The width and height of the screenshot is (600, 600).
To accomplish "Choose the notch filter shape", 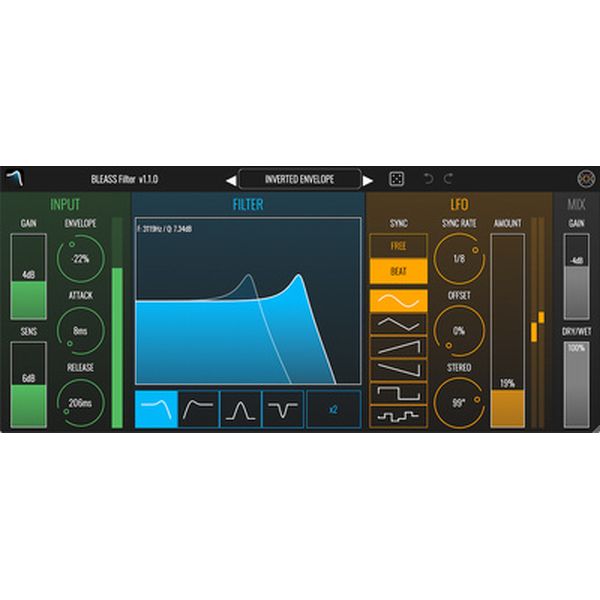I will pyautogui.click(x=281, y=409).
